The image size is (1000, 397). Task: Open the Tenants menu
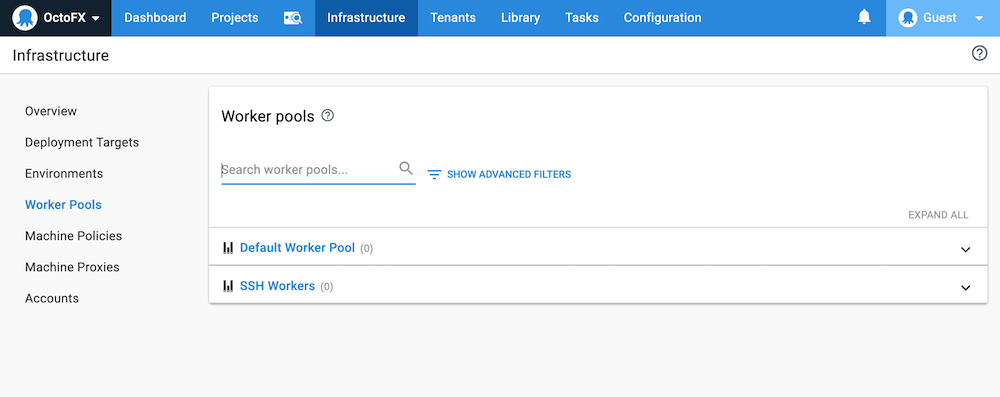click(x=453, y=18)
